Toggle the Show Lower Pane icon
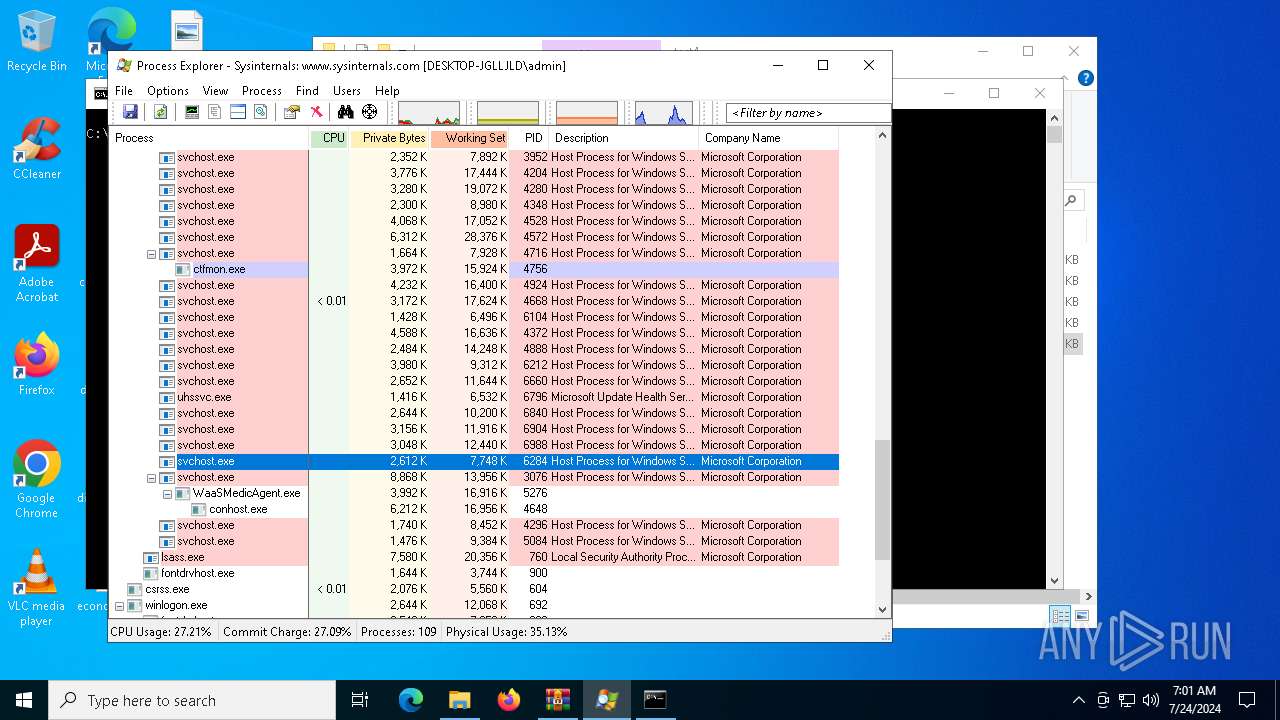 click(238, 112)
